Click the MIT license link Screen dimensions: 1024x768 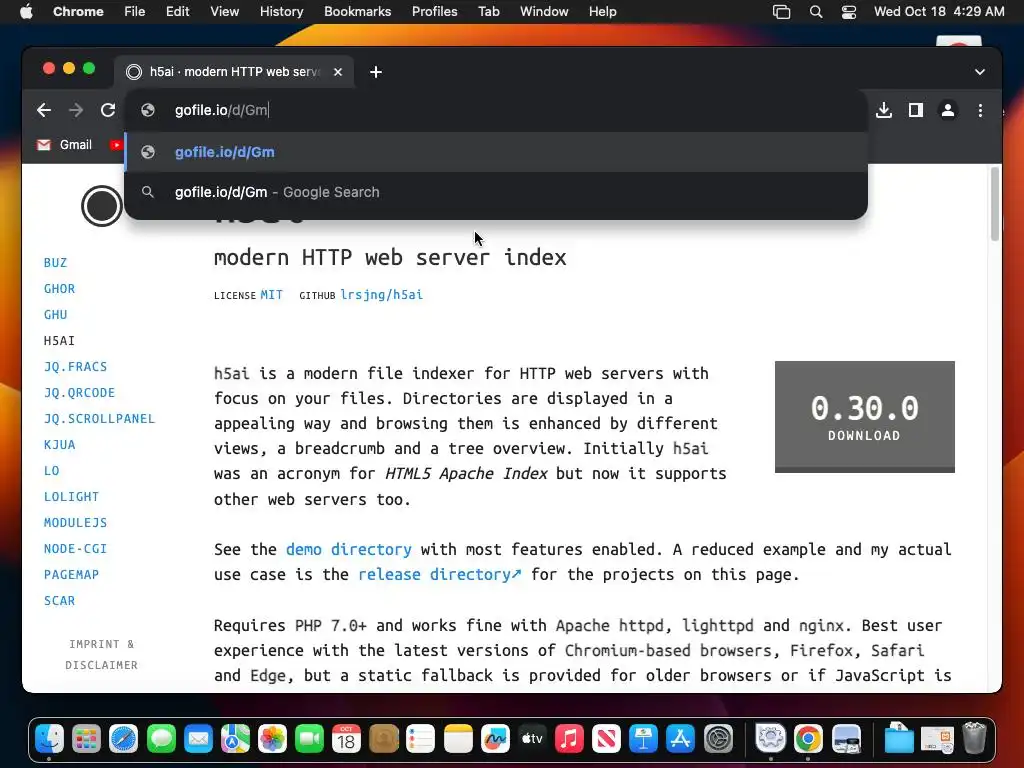pyautogui.click(x=272, y=295)
